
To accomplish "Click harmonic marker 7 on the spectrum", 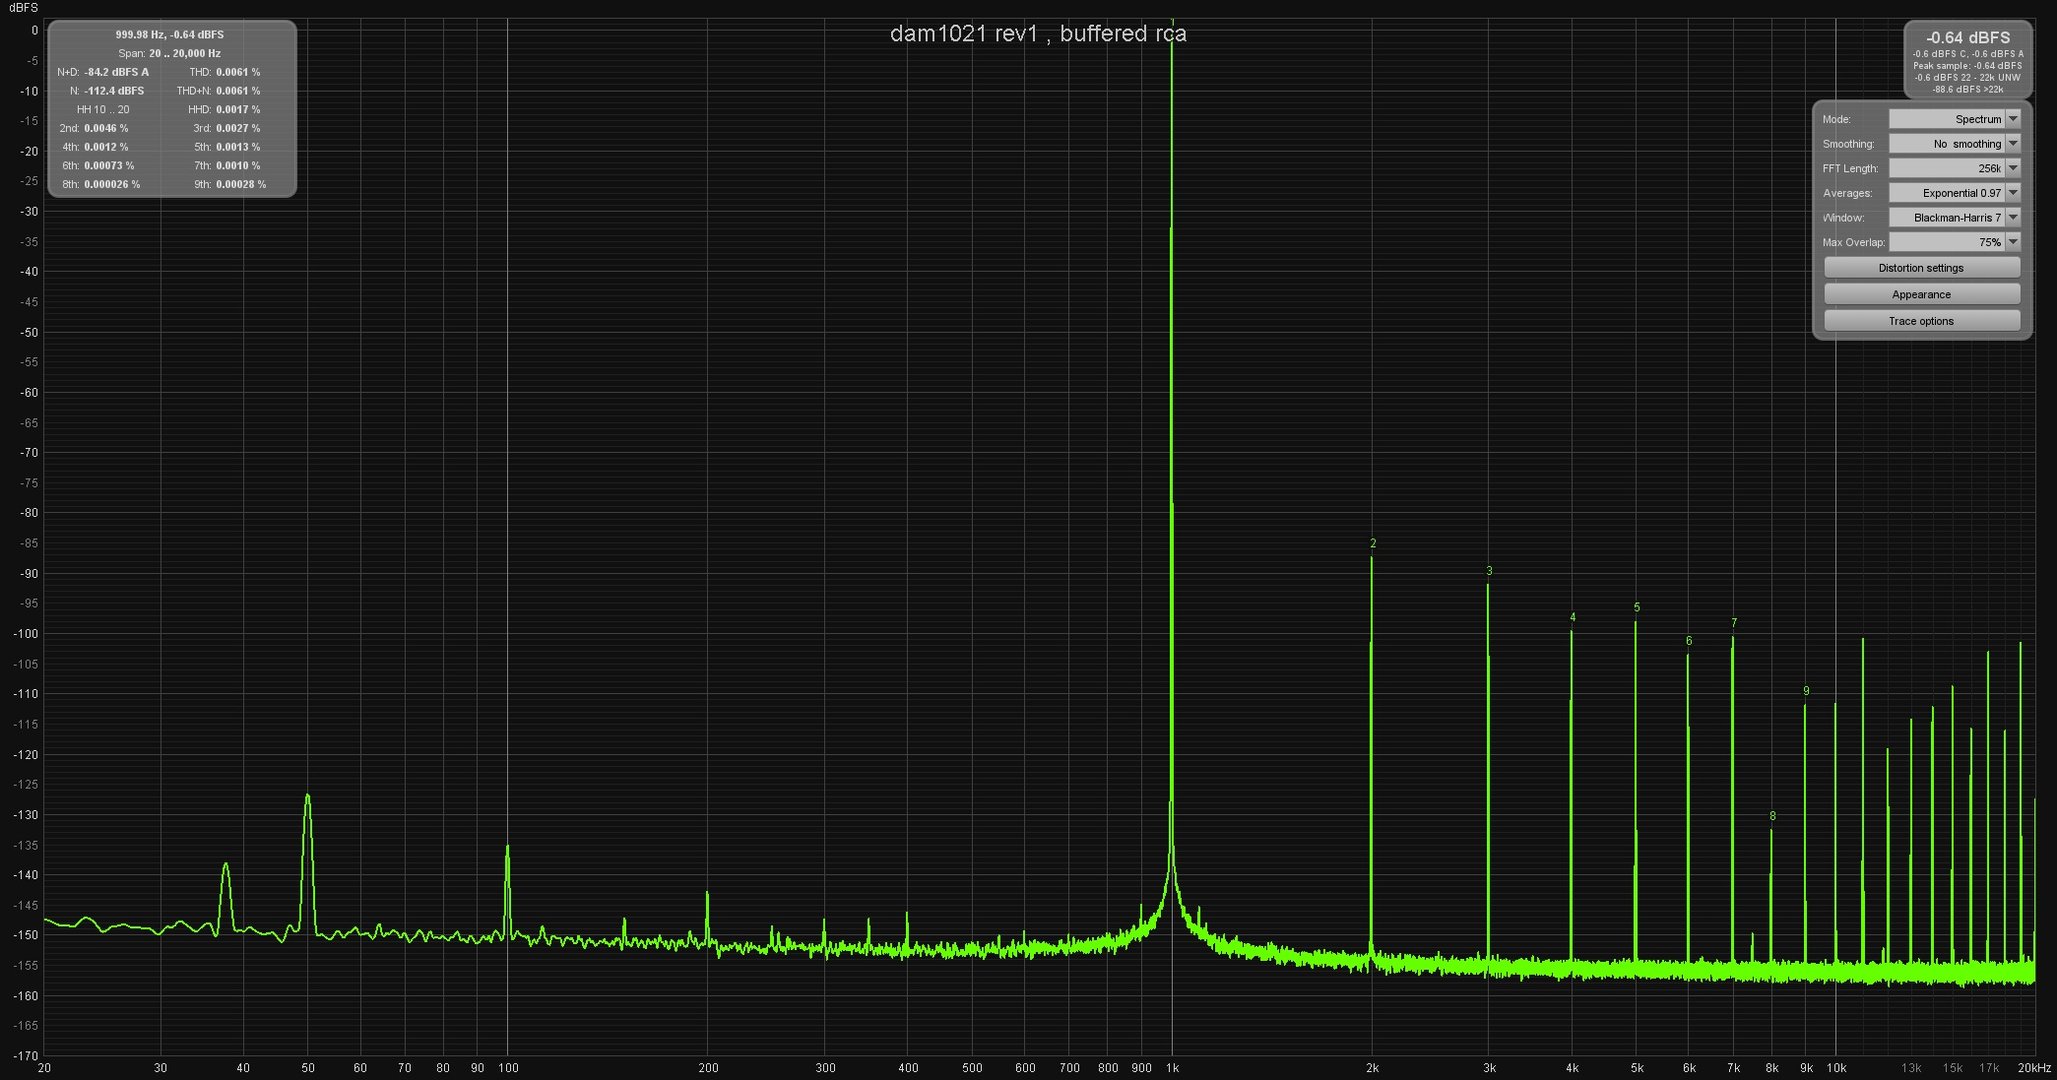I will pos(1734,623).
